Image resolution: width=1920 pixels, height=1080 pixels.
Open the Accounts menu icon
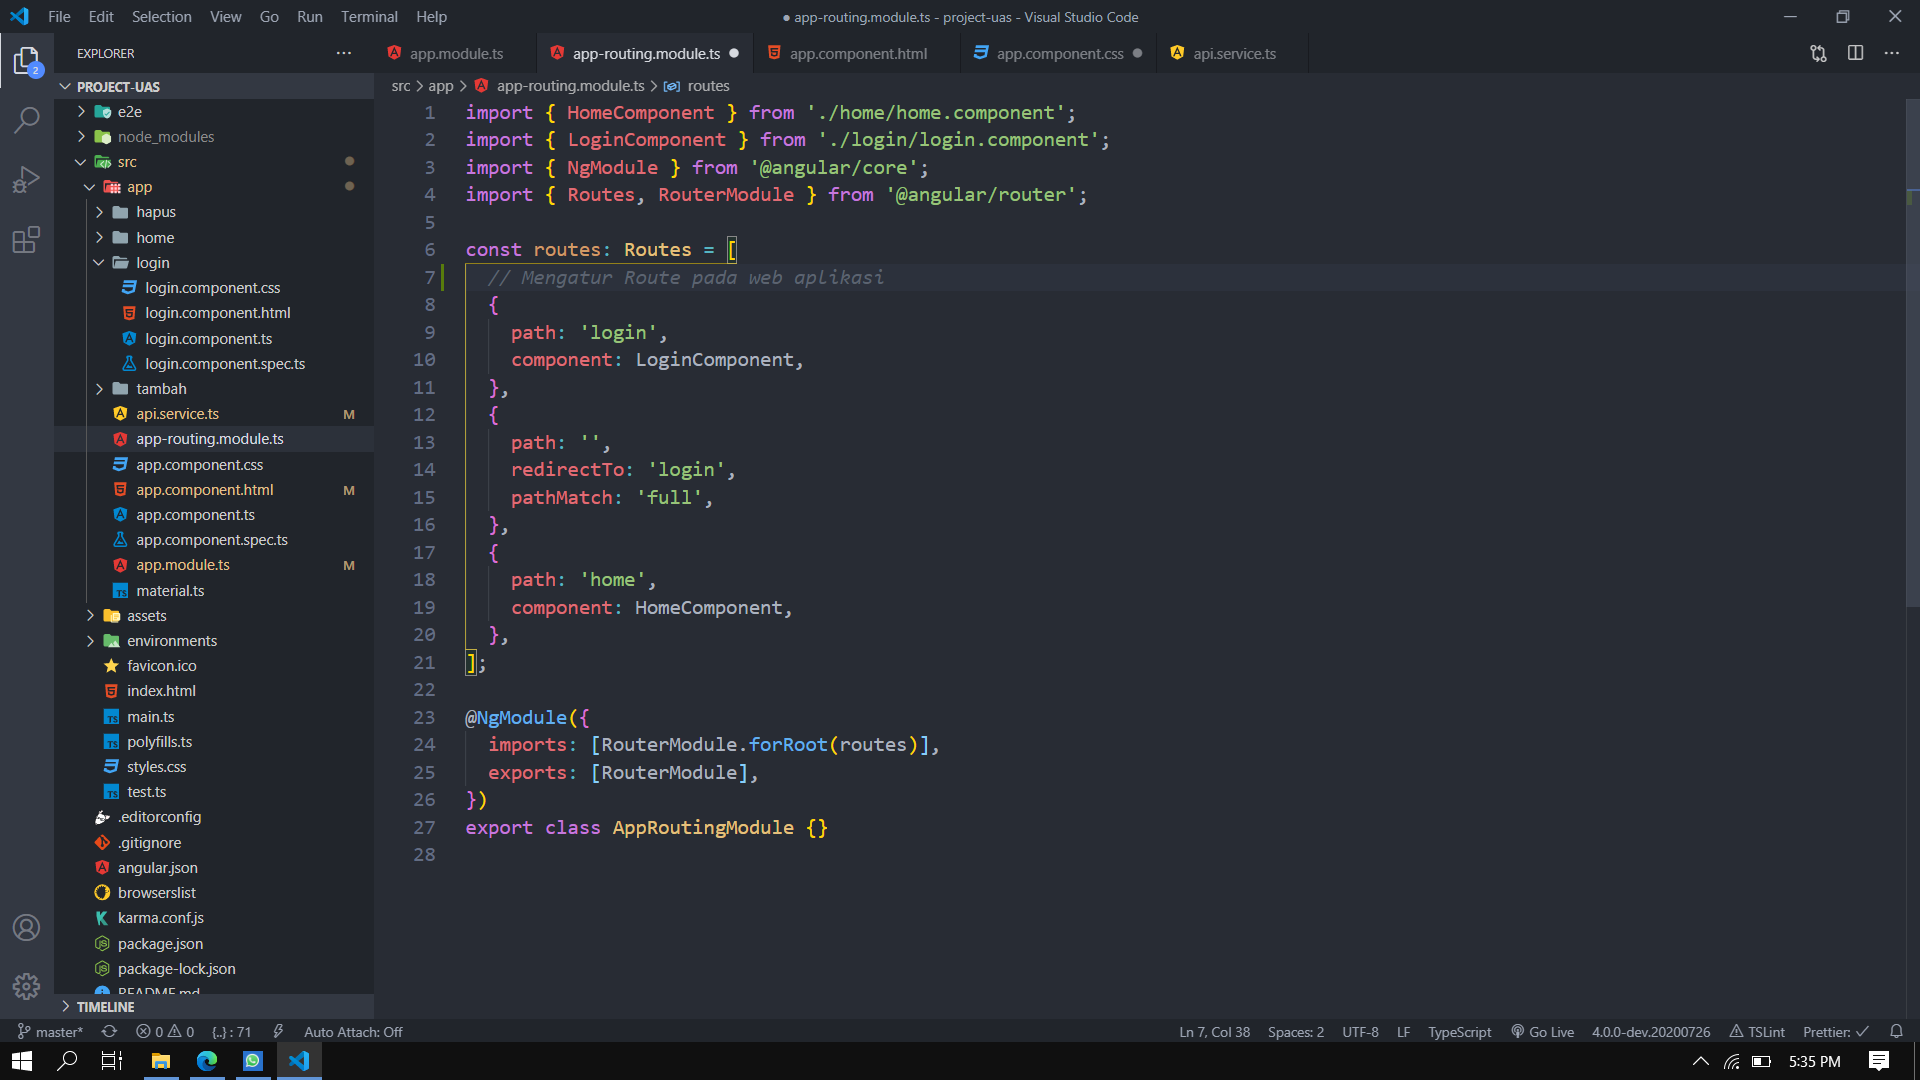point(27,927)
